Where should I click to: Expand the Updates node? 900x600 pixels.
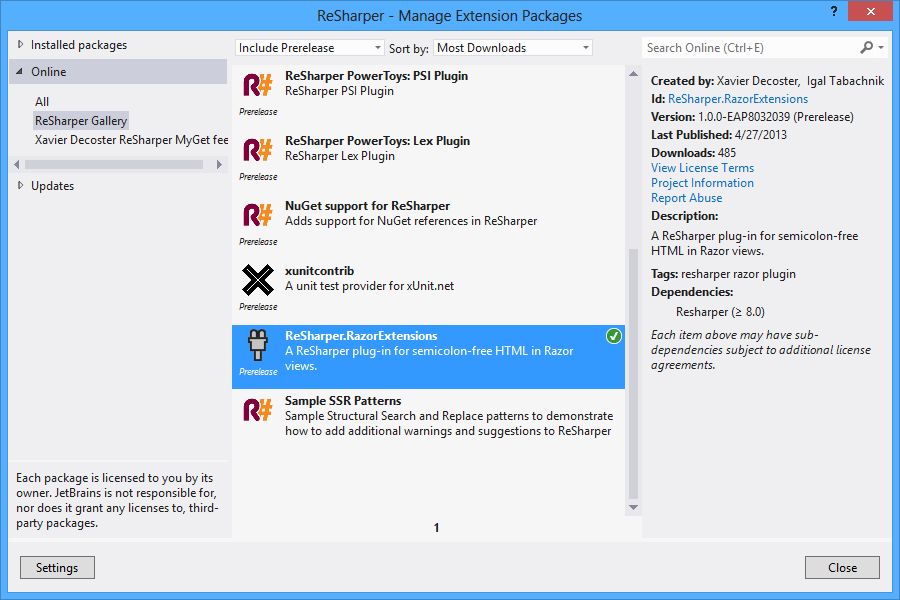pos(20,185)
